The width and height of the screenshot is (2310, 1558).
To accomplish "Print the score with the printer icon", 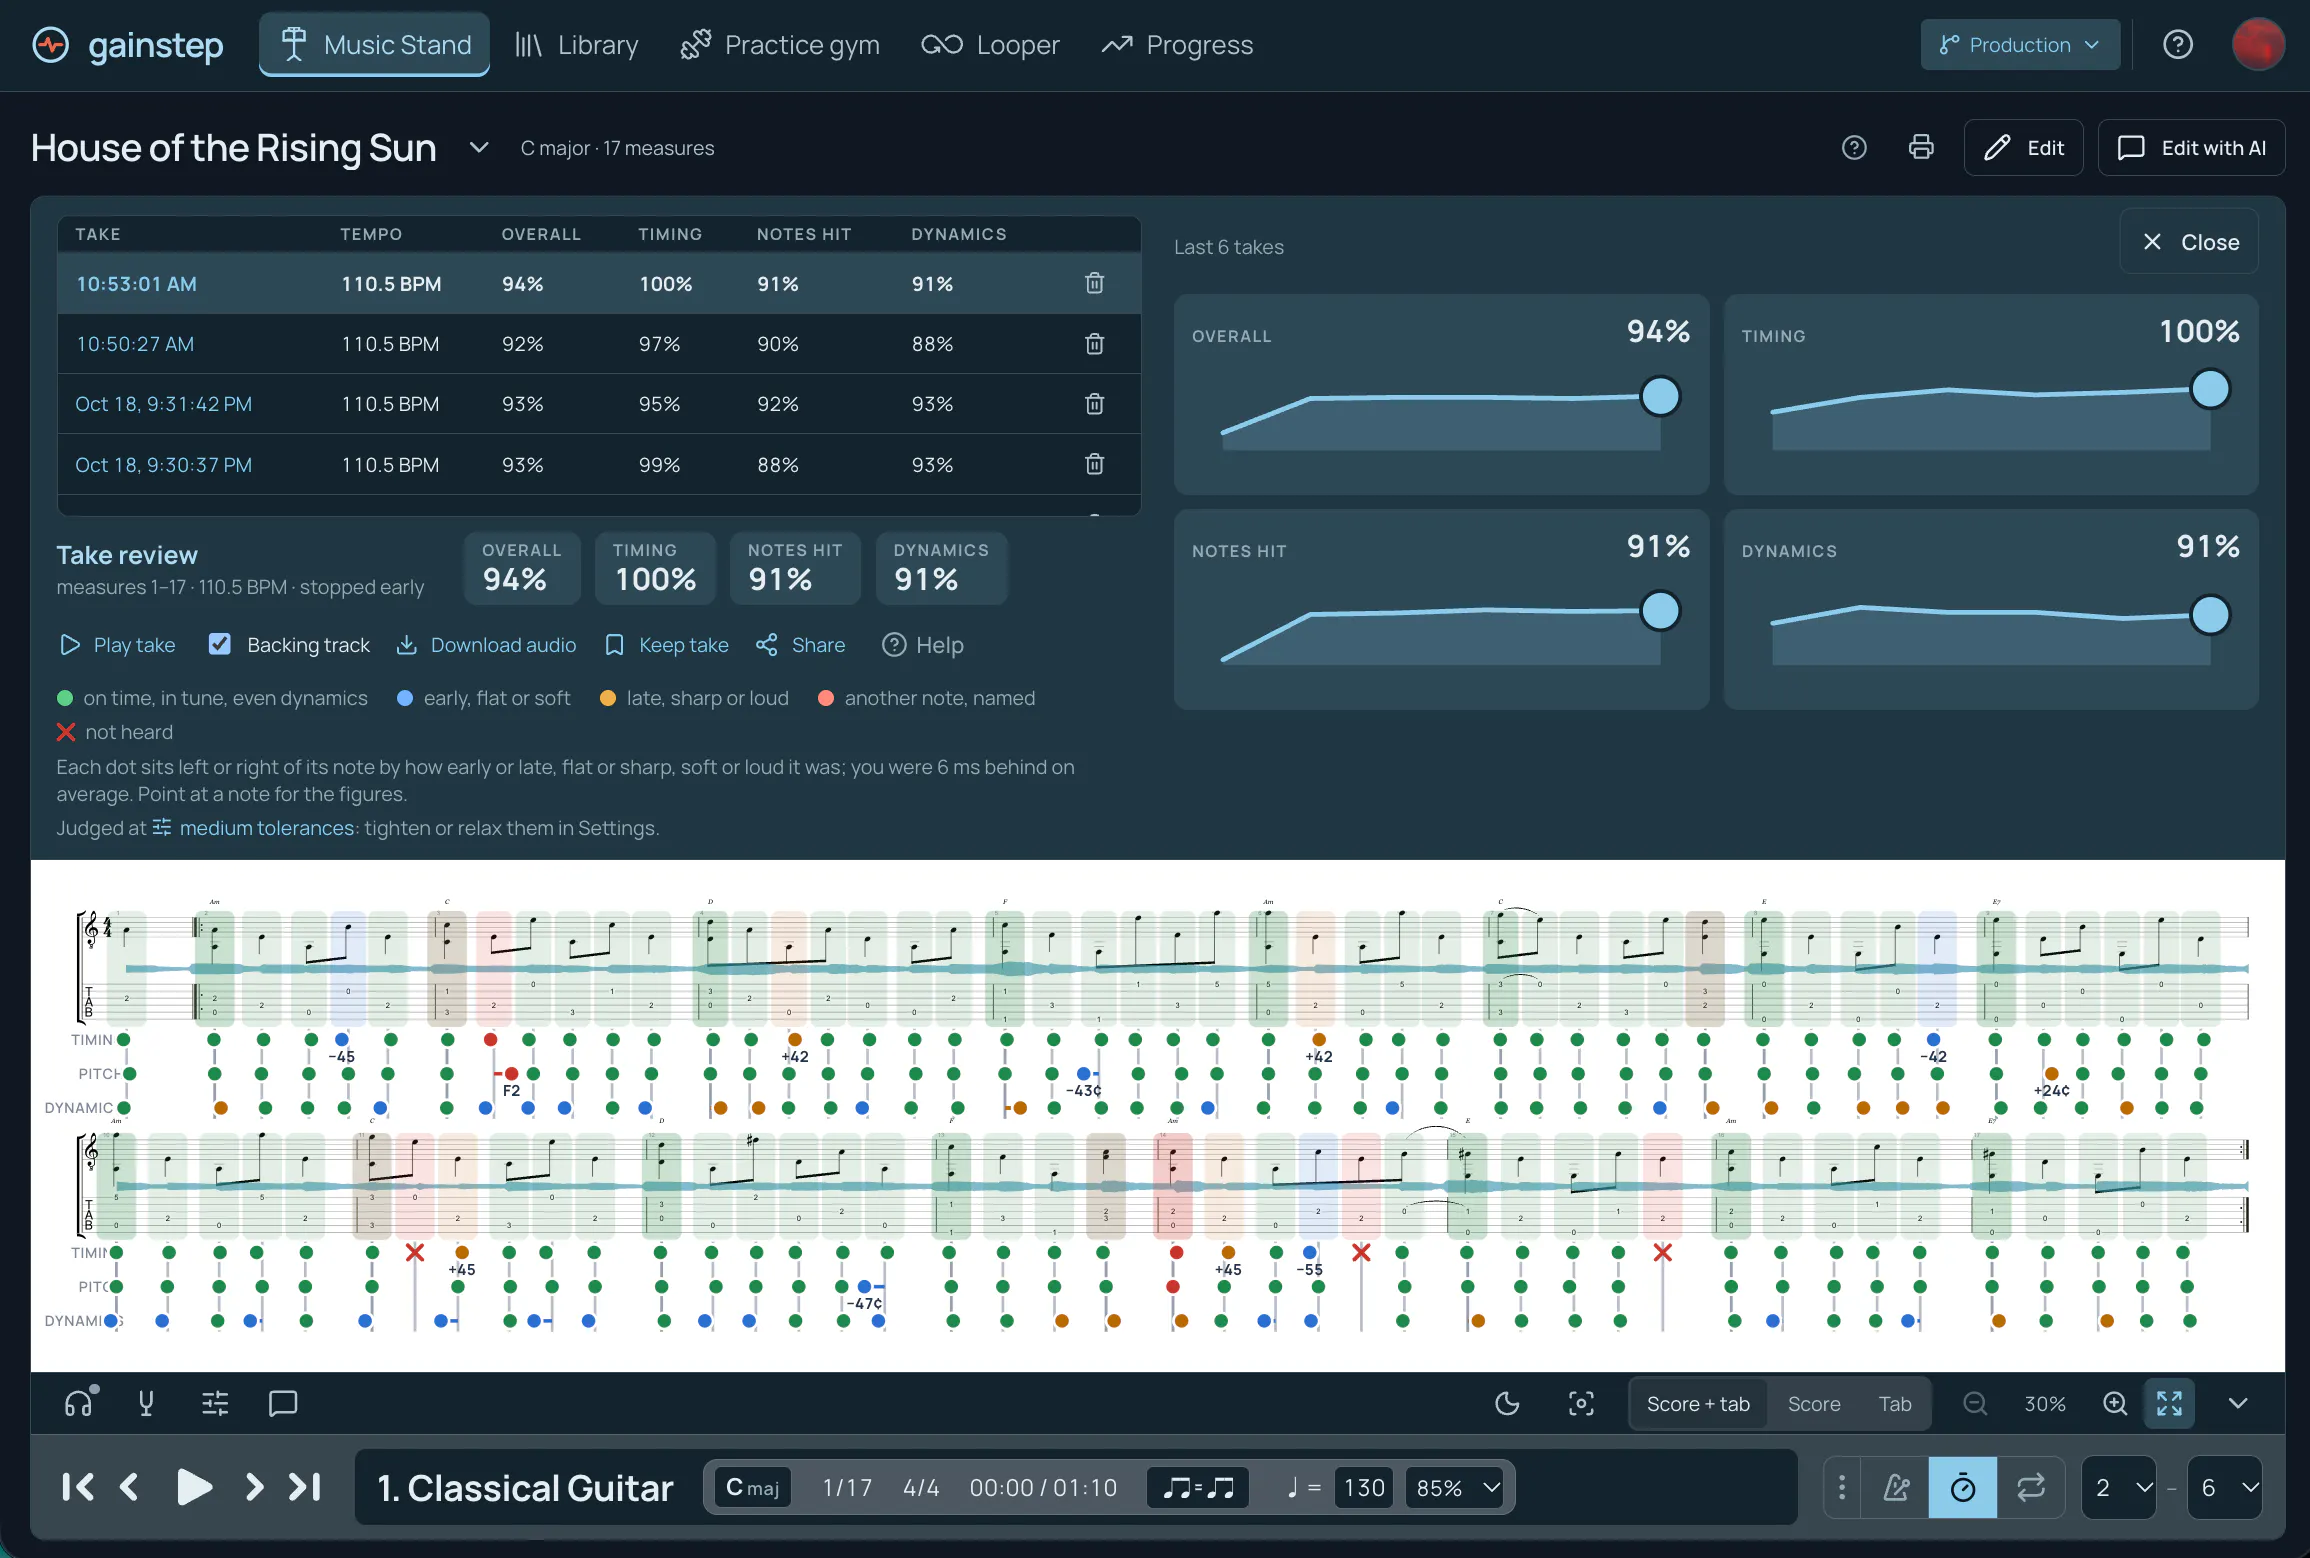I will (x=1921, y=147).
